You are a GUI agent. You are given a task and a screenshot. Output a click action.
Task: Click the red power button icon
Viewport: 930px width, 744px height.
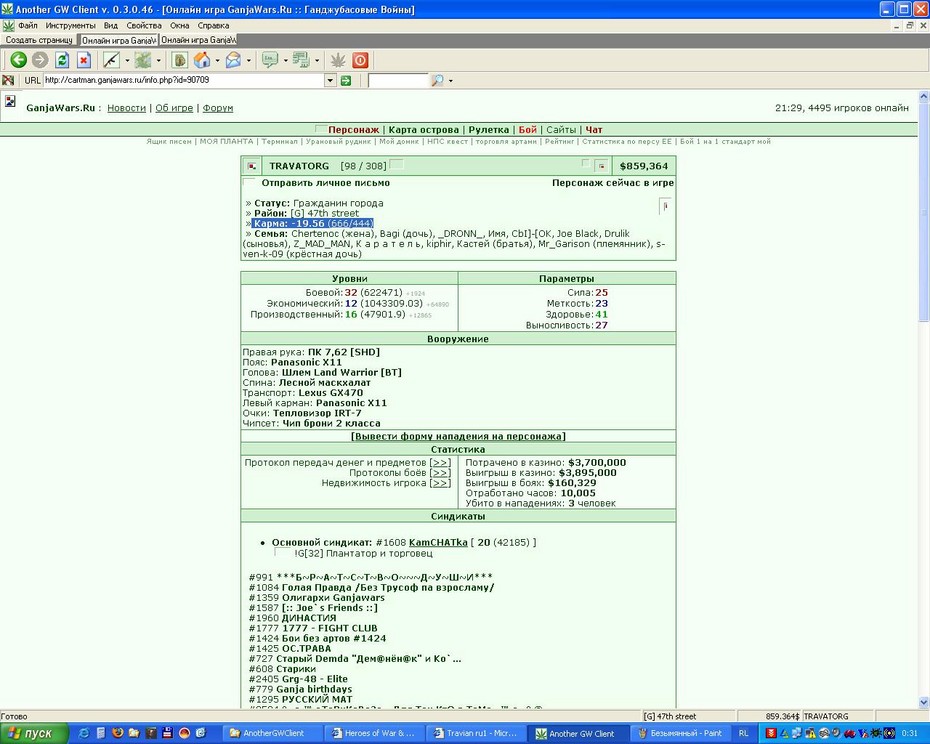point(360,60)
